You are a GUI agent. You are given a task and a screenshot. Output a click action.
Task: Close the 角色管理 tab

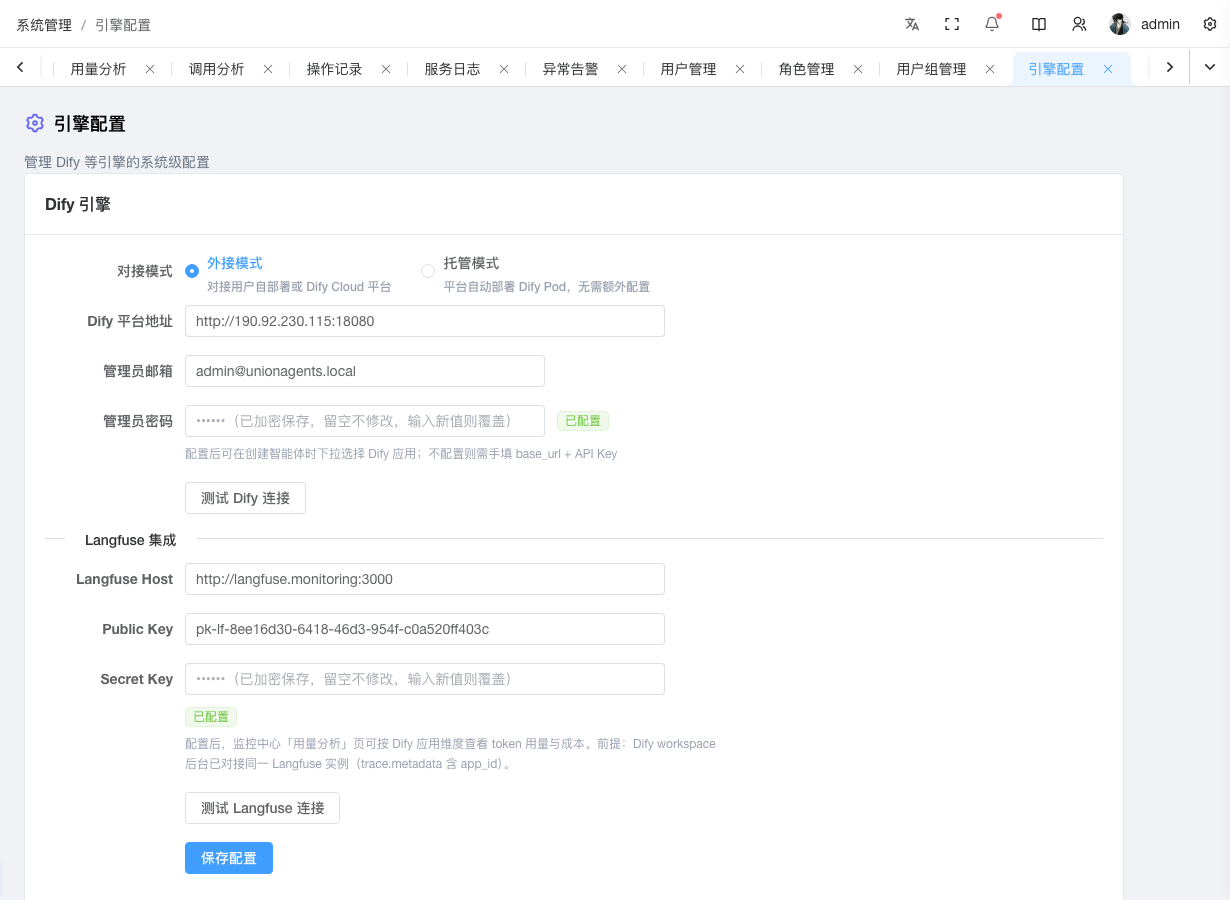tap(858, 69)
